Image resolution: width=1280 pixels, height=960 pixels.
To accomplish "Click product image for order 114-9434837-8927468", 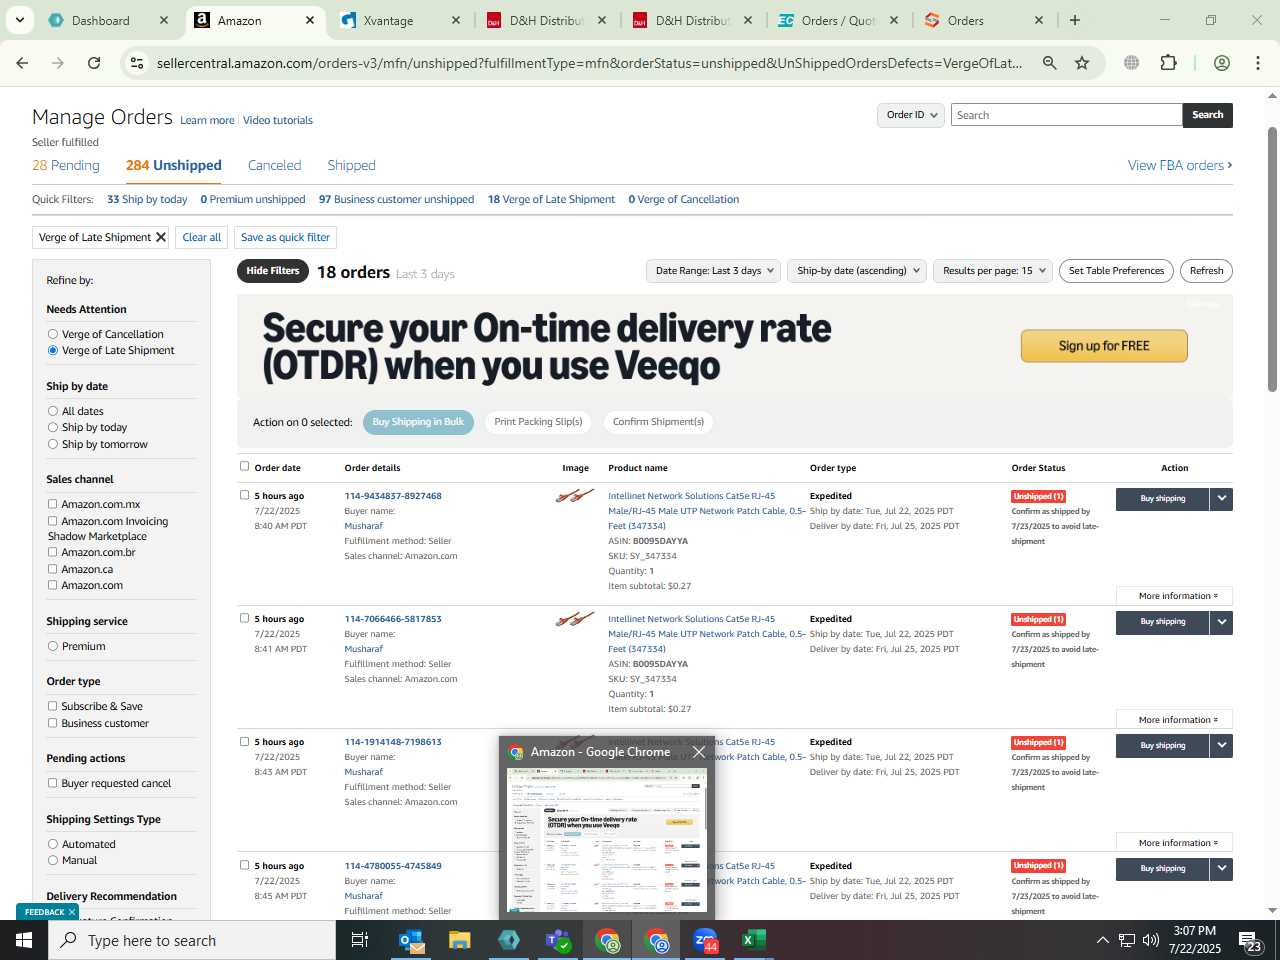I will (575, 495).
